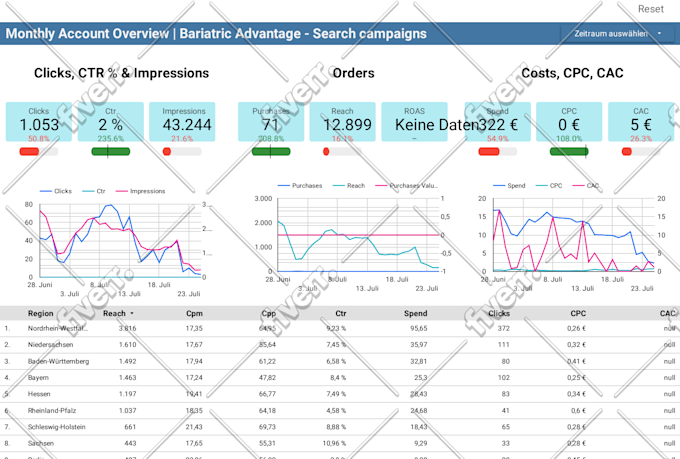Select the Spend scorecard showing 322 €
This screenshot has width=680, height=459.
coord(497,122)
